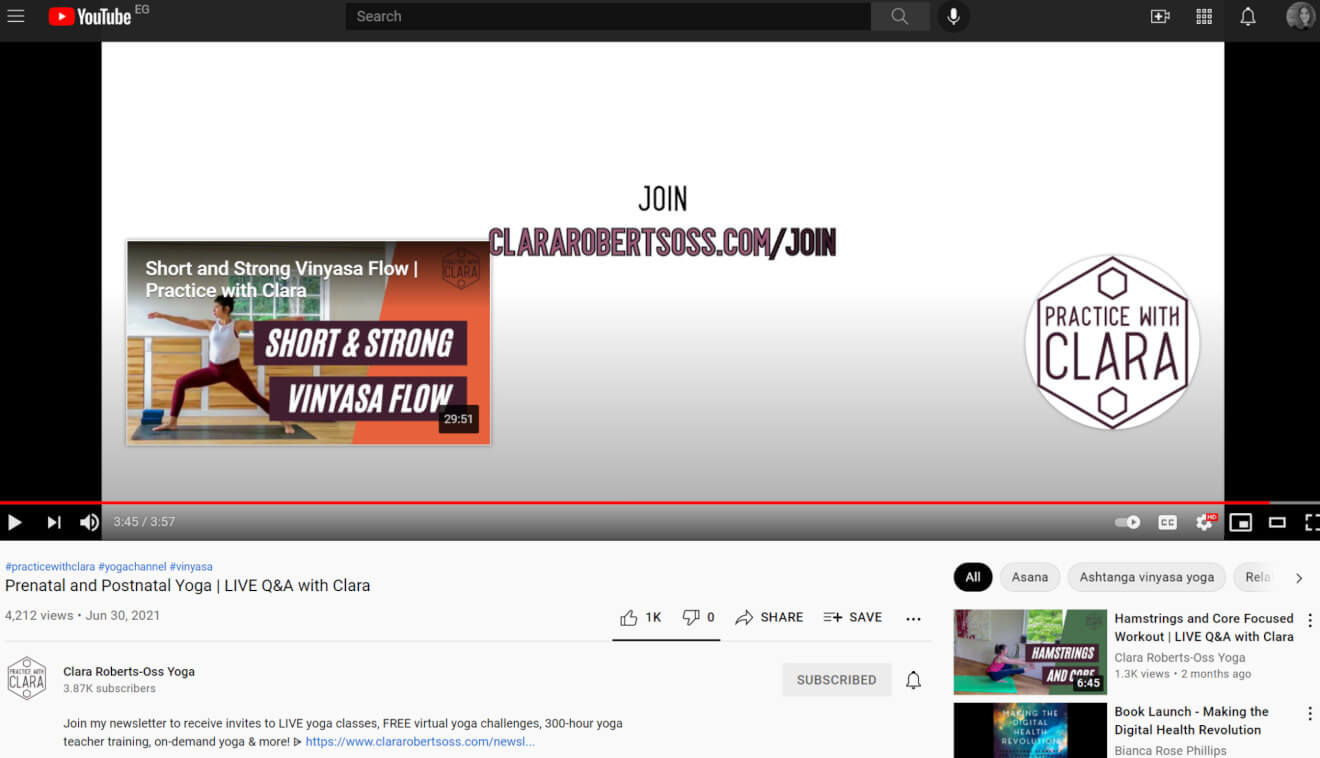Open the Create video menu
Screen dimensions: 1320x758
pos(1160,16)
